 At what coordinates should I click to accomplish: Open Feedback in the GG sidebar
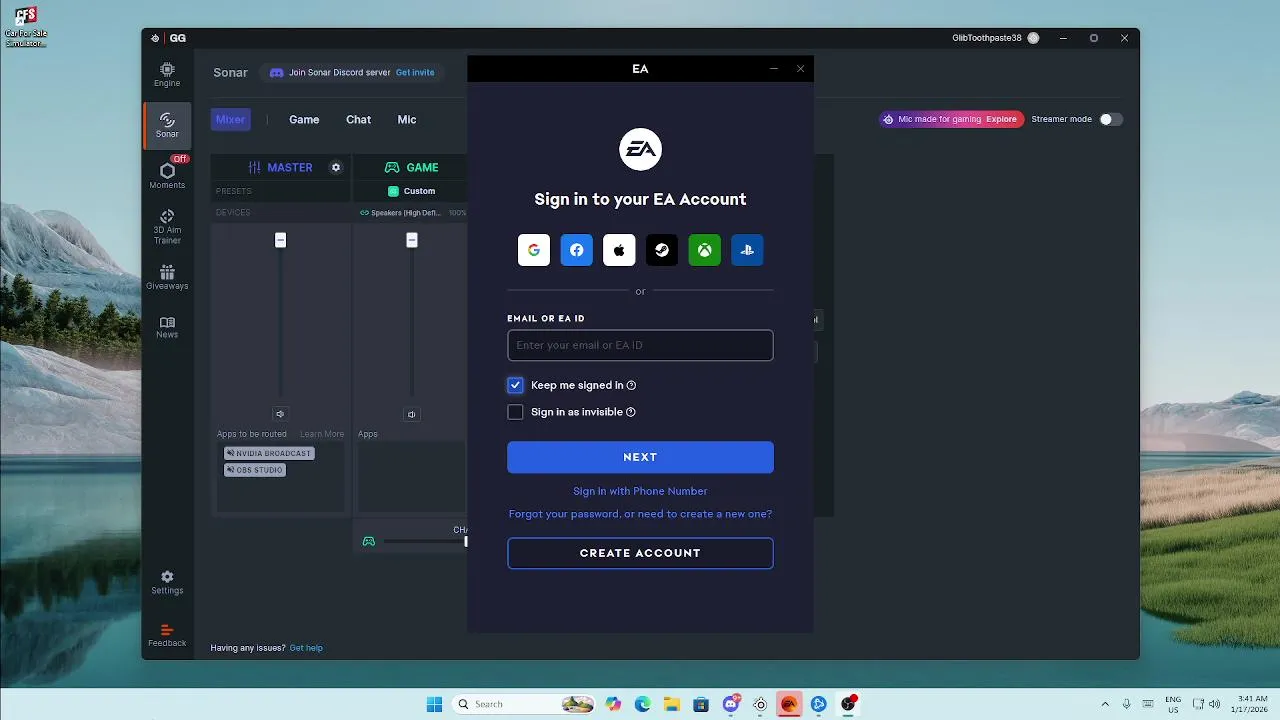tap(167, 636)
